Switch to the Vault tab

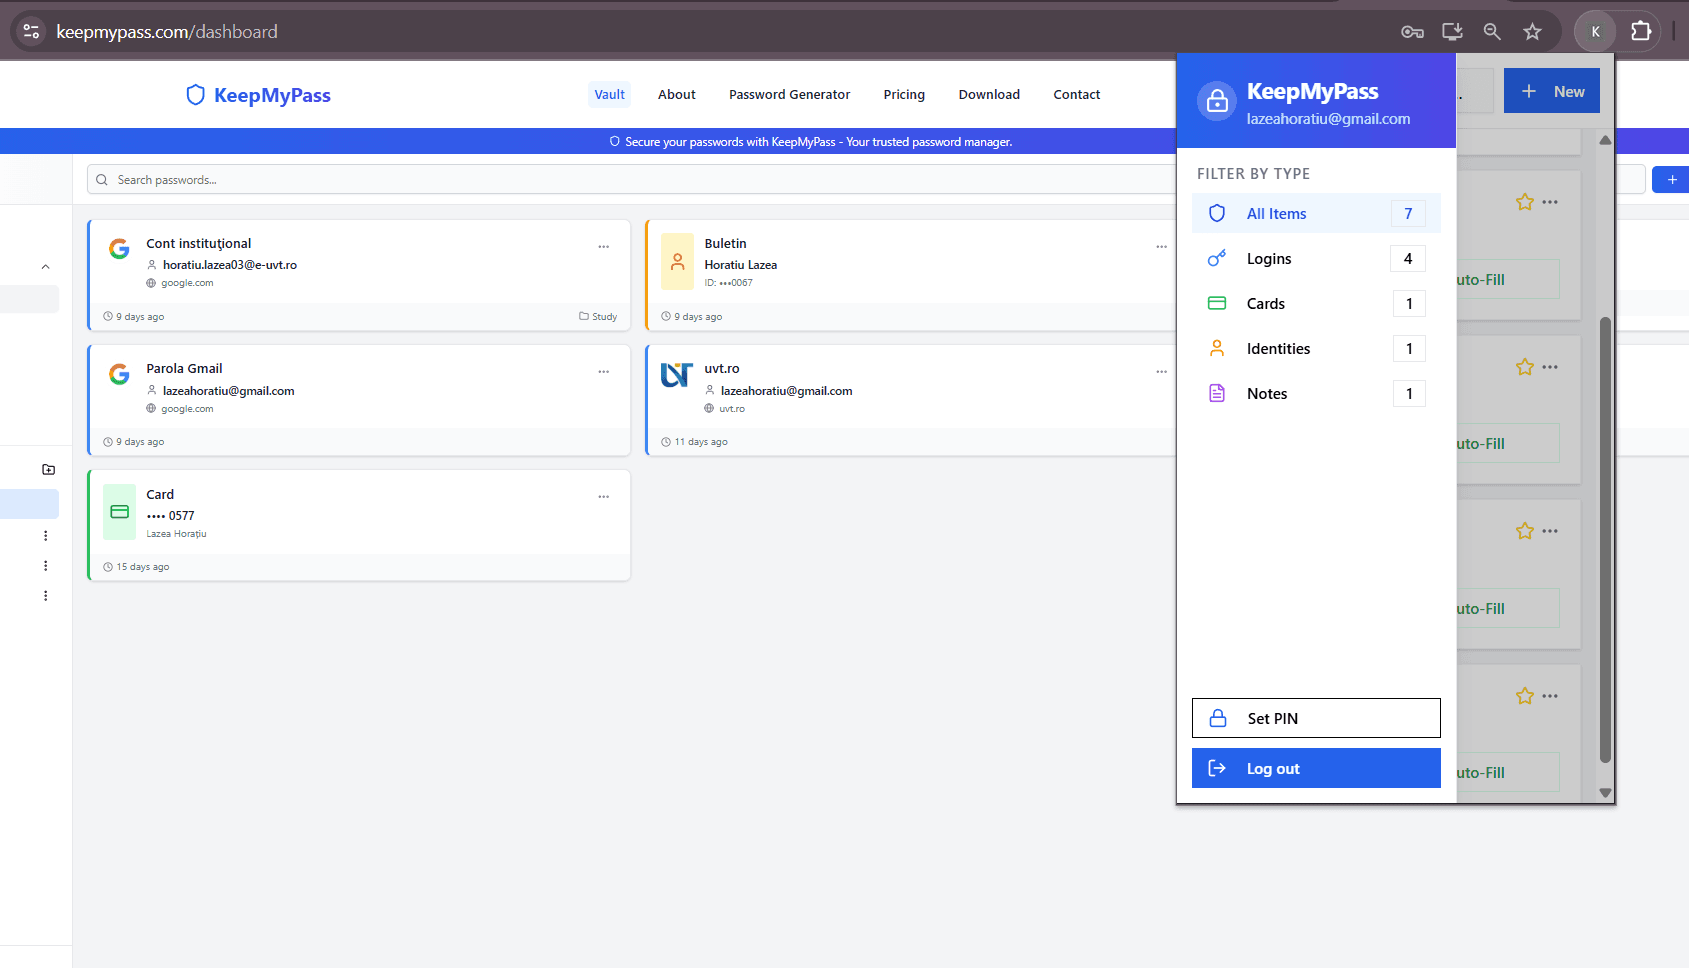(x=609, y=94)
